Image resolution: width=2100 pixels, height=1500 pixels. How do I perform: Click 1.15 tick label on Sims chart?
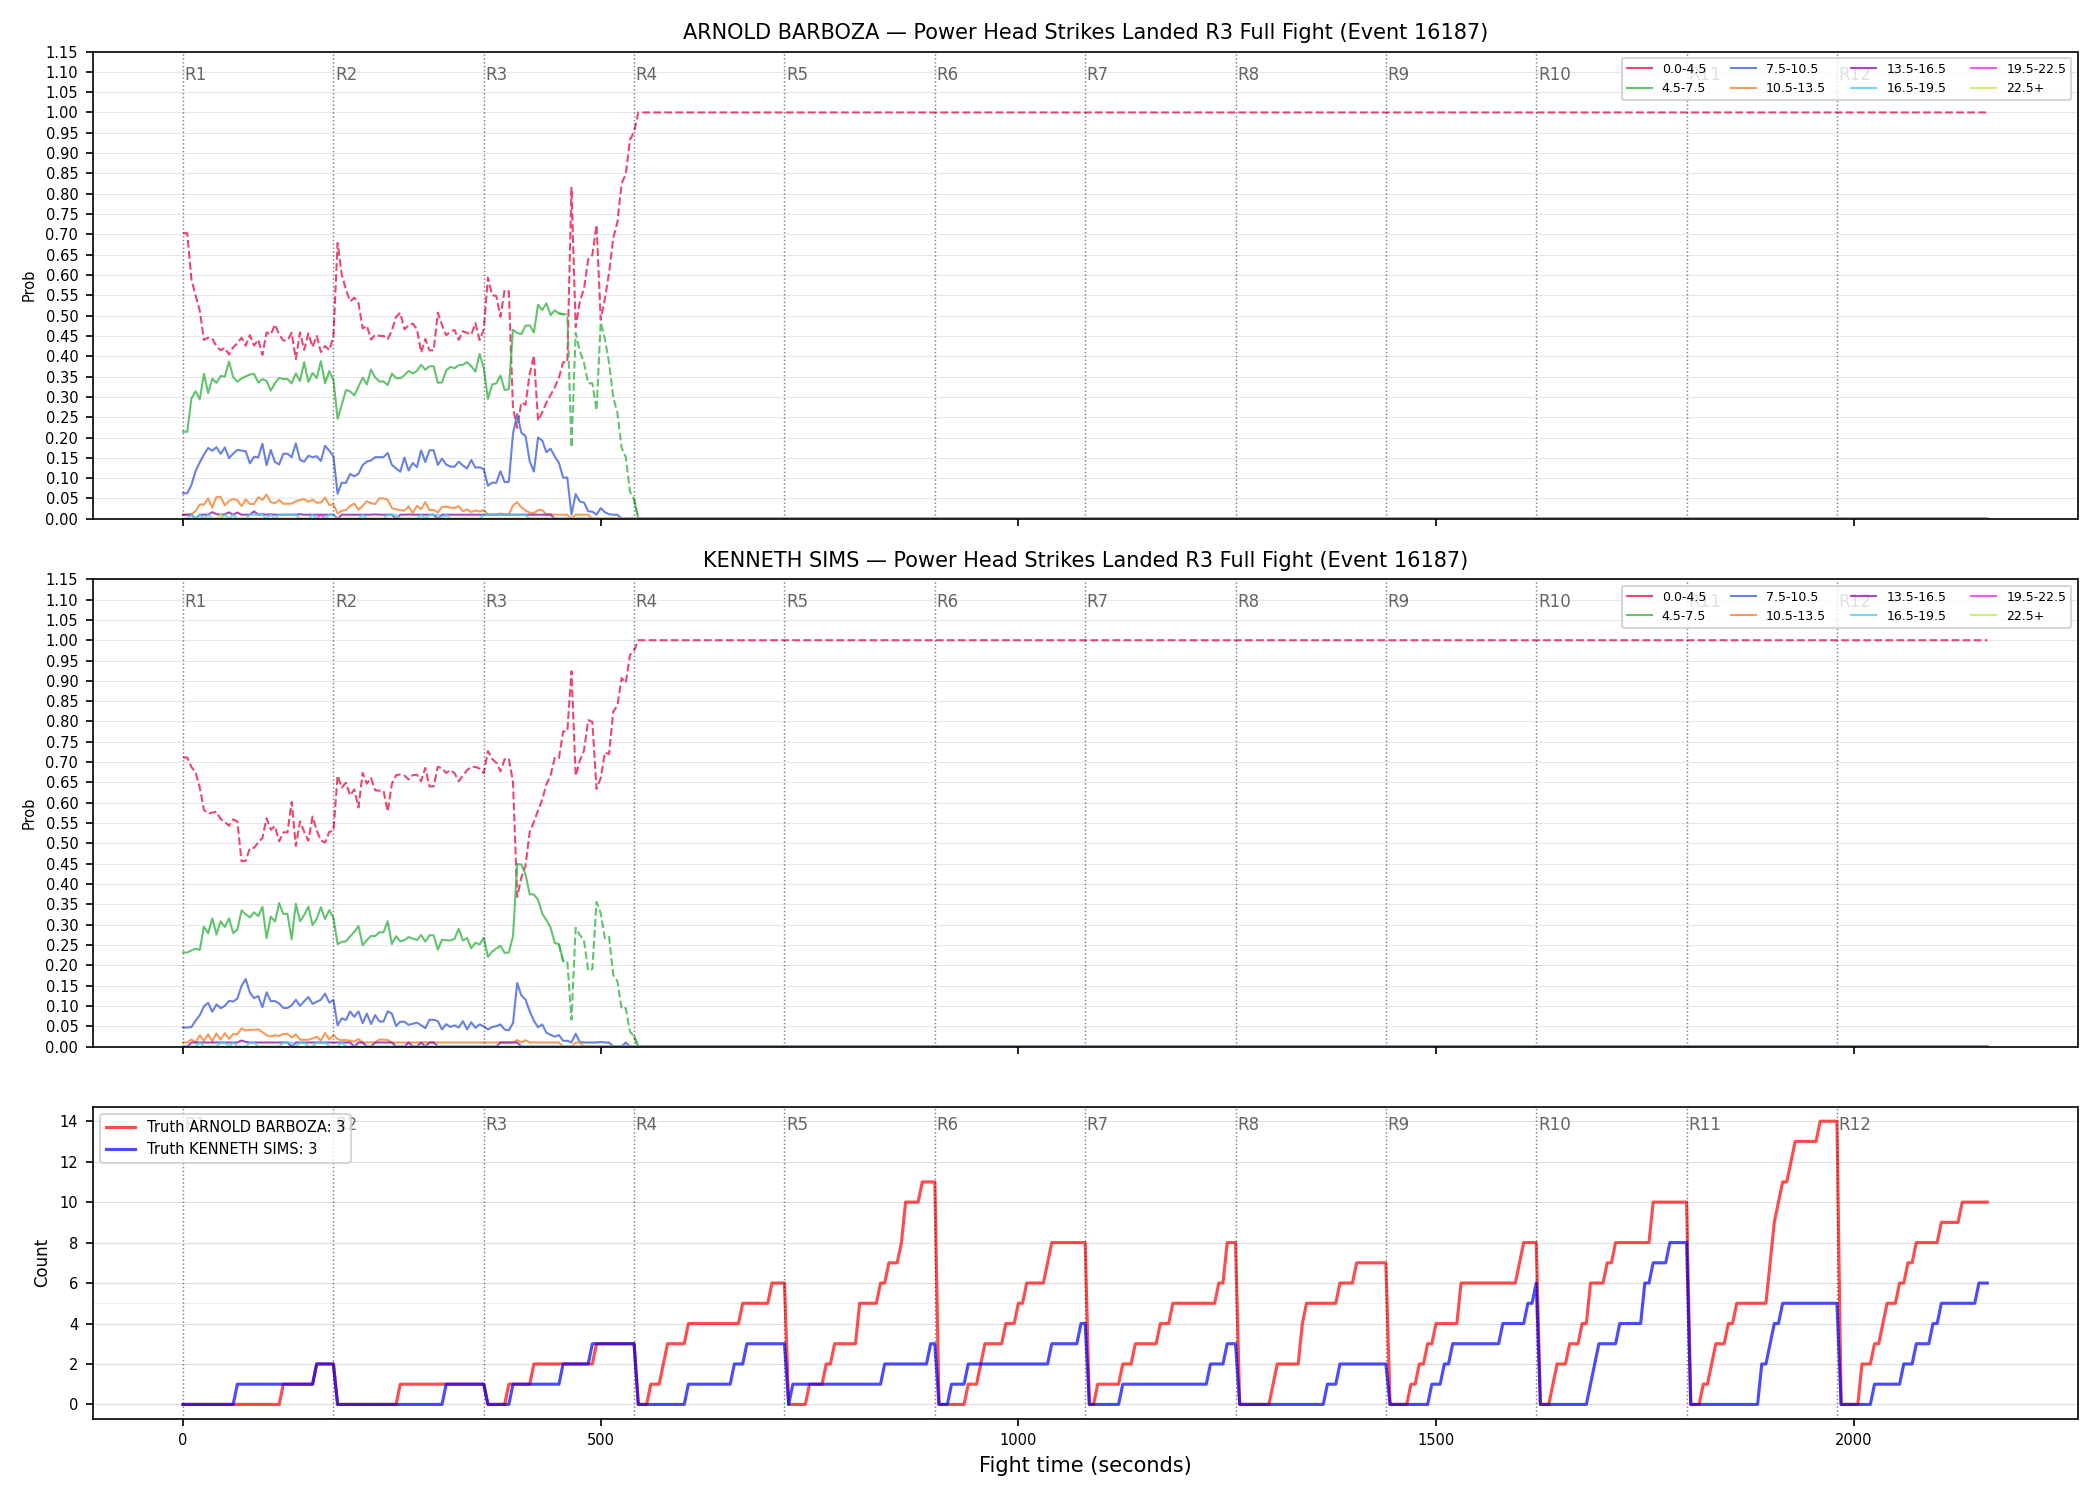point(62,580)
